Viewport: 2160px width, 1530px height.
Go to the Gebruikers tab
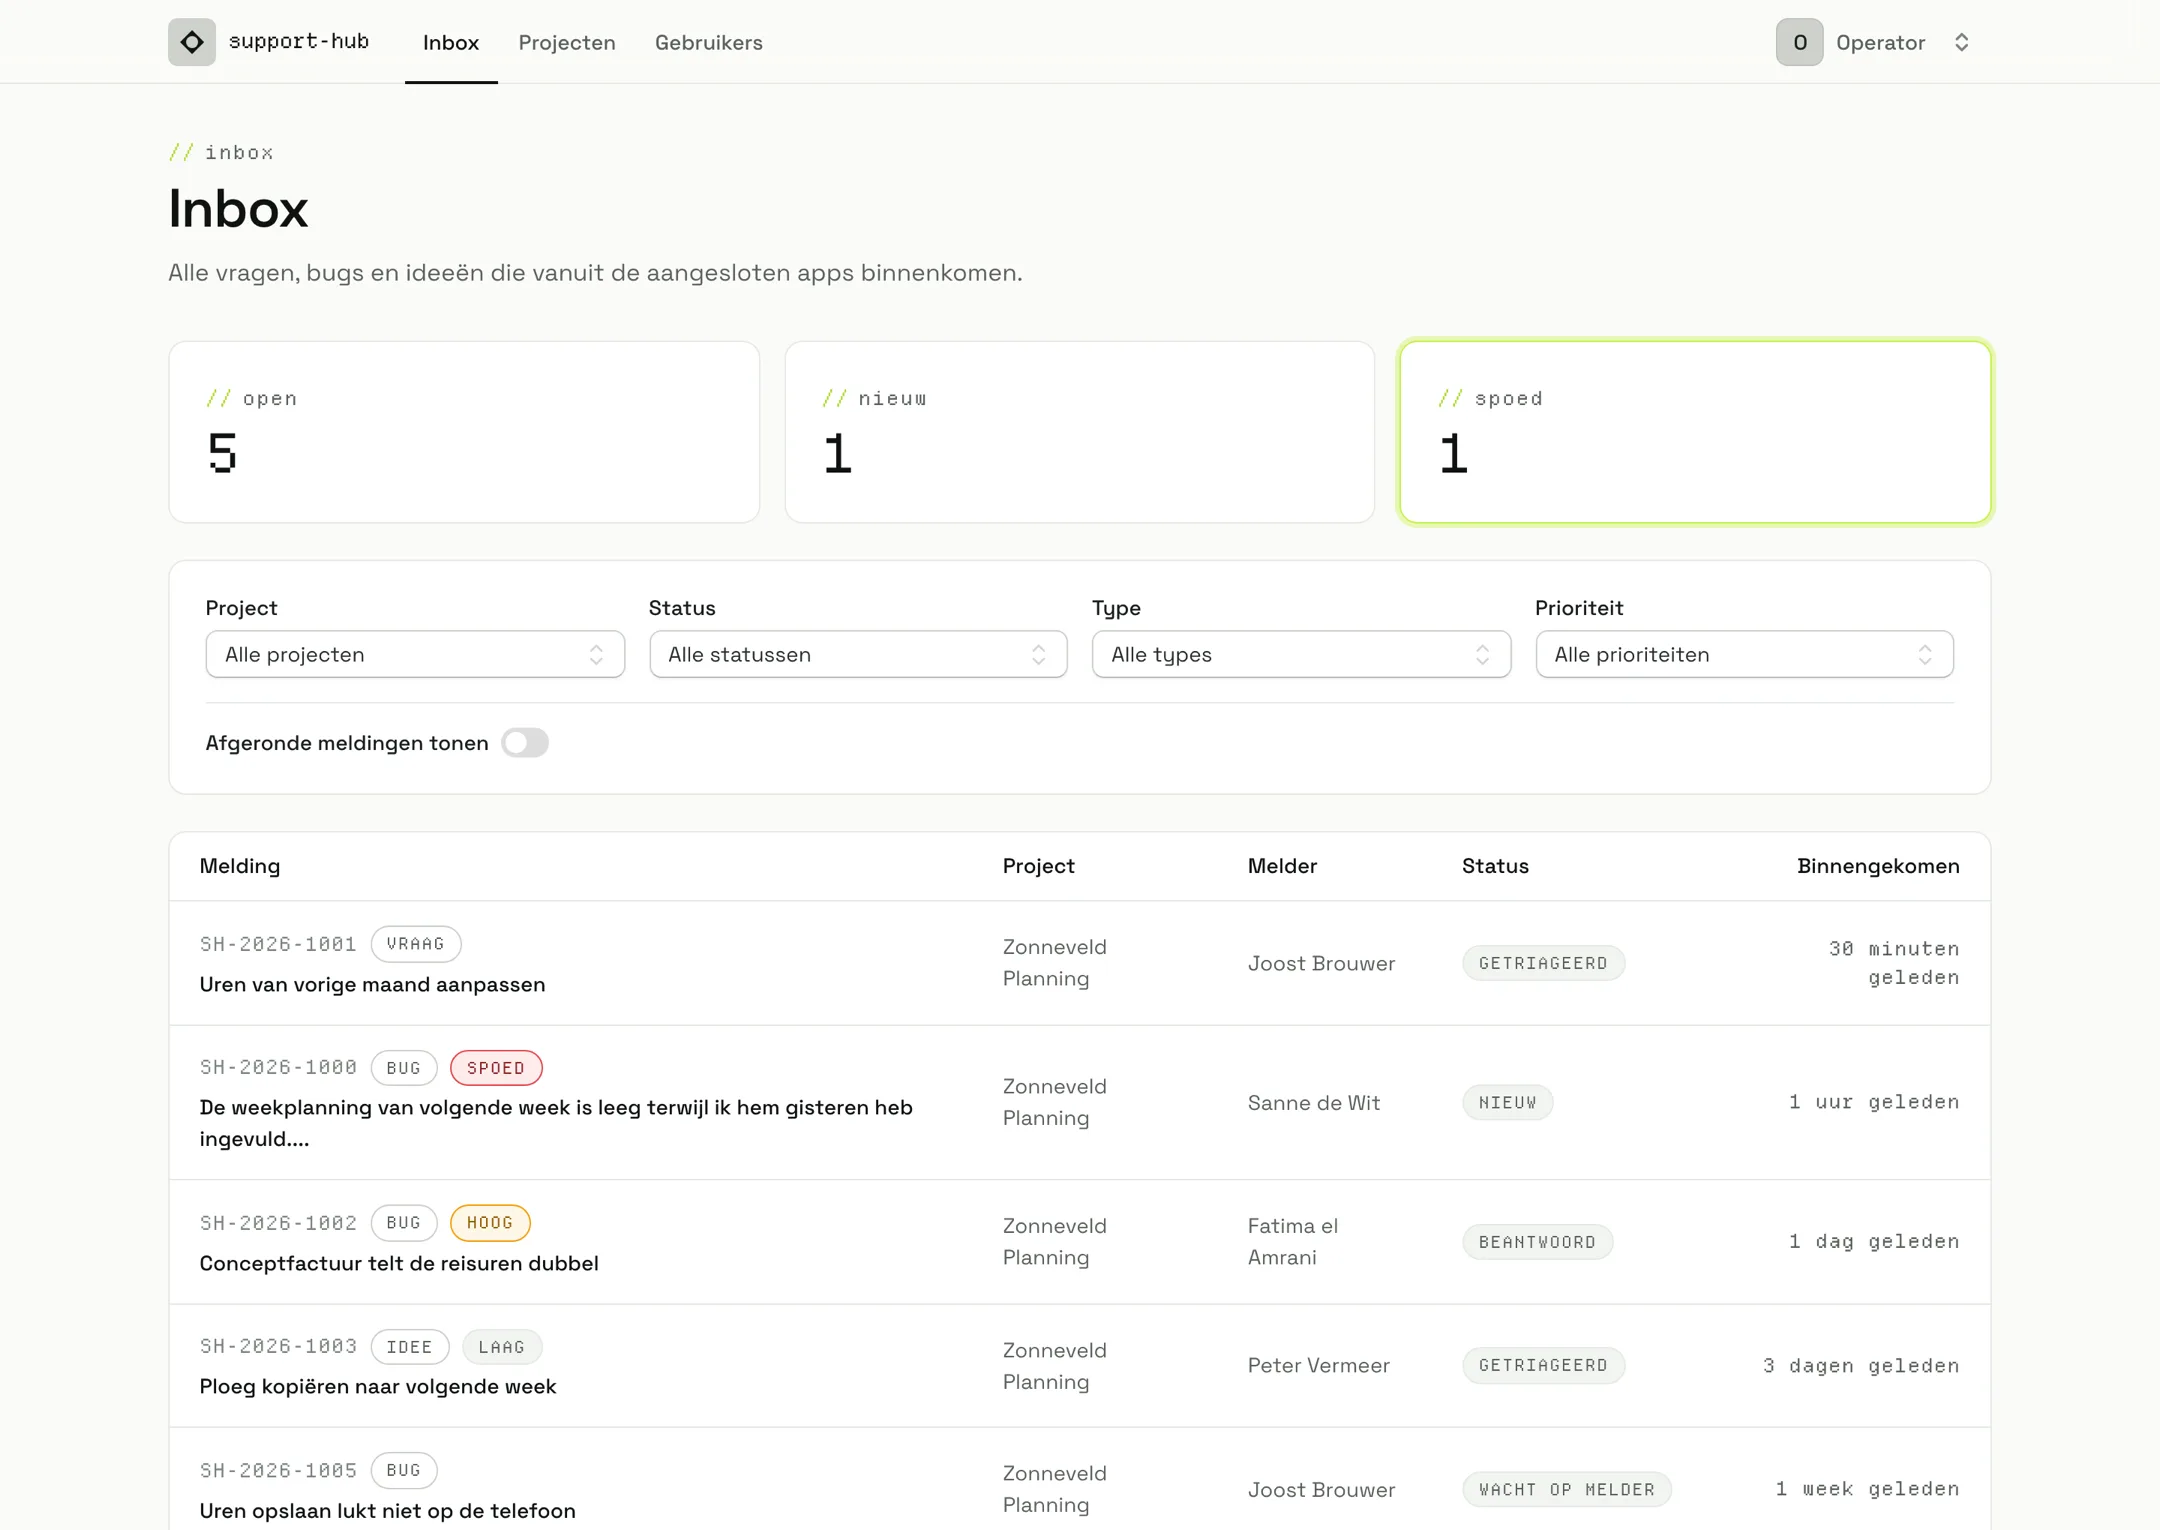(708, 42)
